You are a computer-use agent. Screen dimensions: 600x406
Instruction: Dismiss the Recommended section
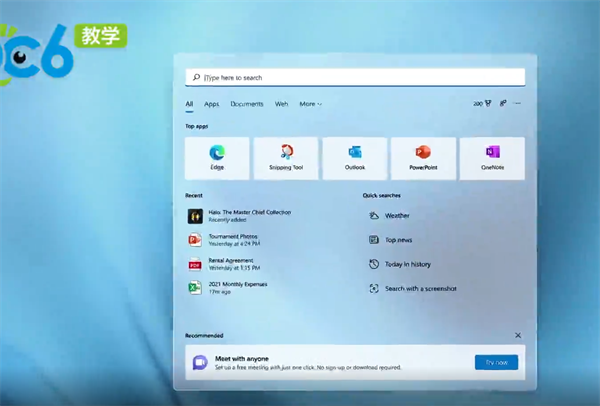point(517,336)
